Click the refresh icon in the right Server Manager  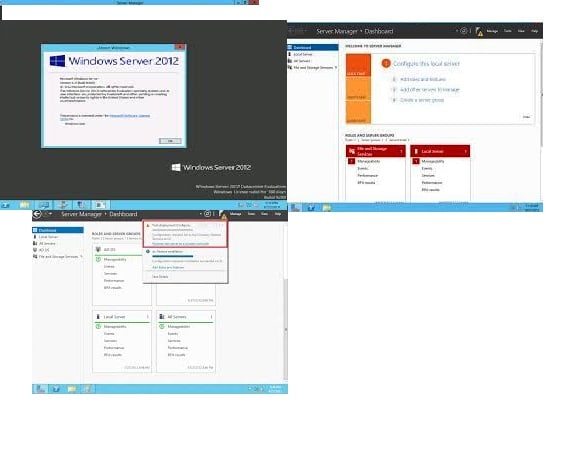click(x=464, y=31)
